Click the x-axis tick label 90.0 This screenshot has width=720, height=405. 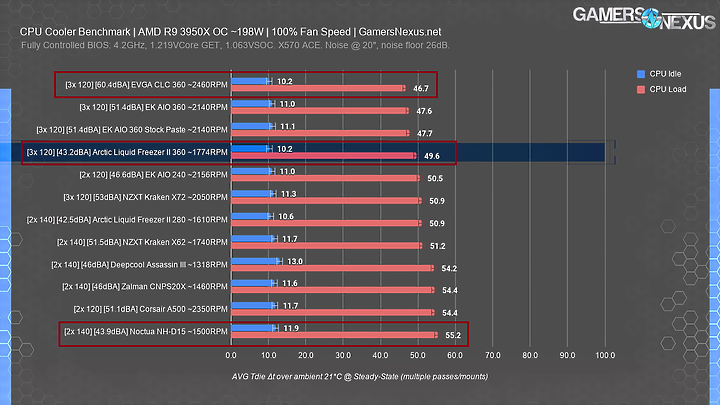[567, 355]
